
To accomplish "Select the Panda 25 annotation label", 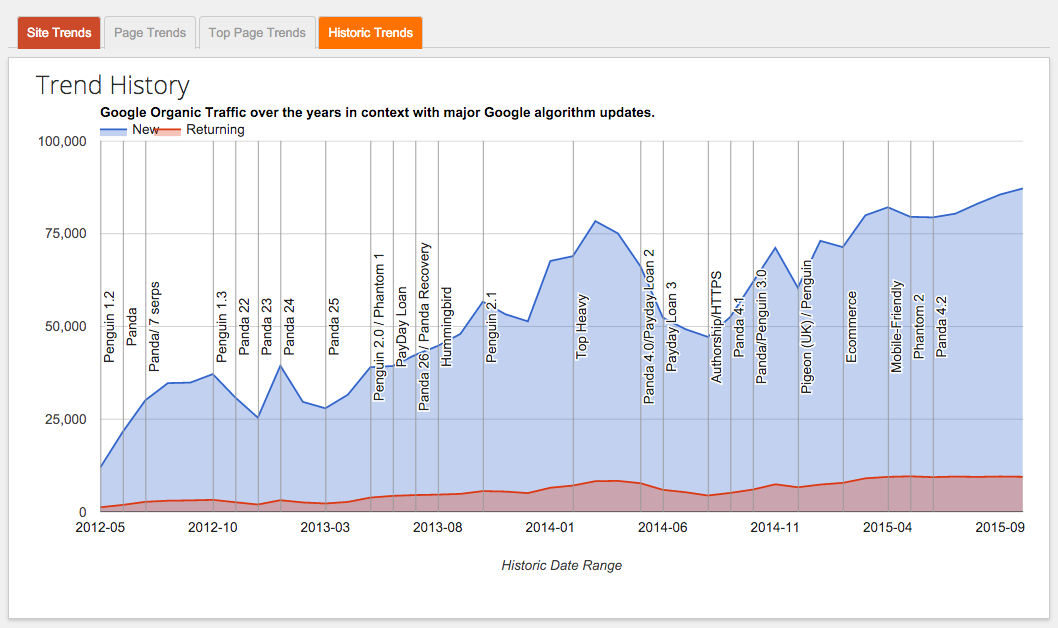I will click(334, 326).
